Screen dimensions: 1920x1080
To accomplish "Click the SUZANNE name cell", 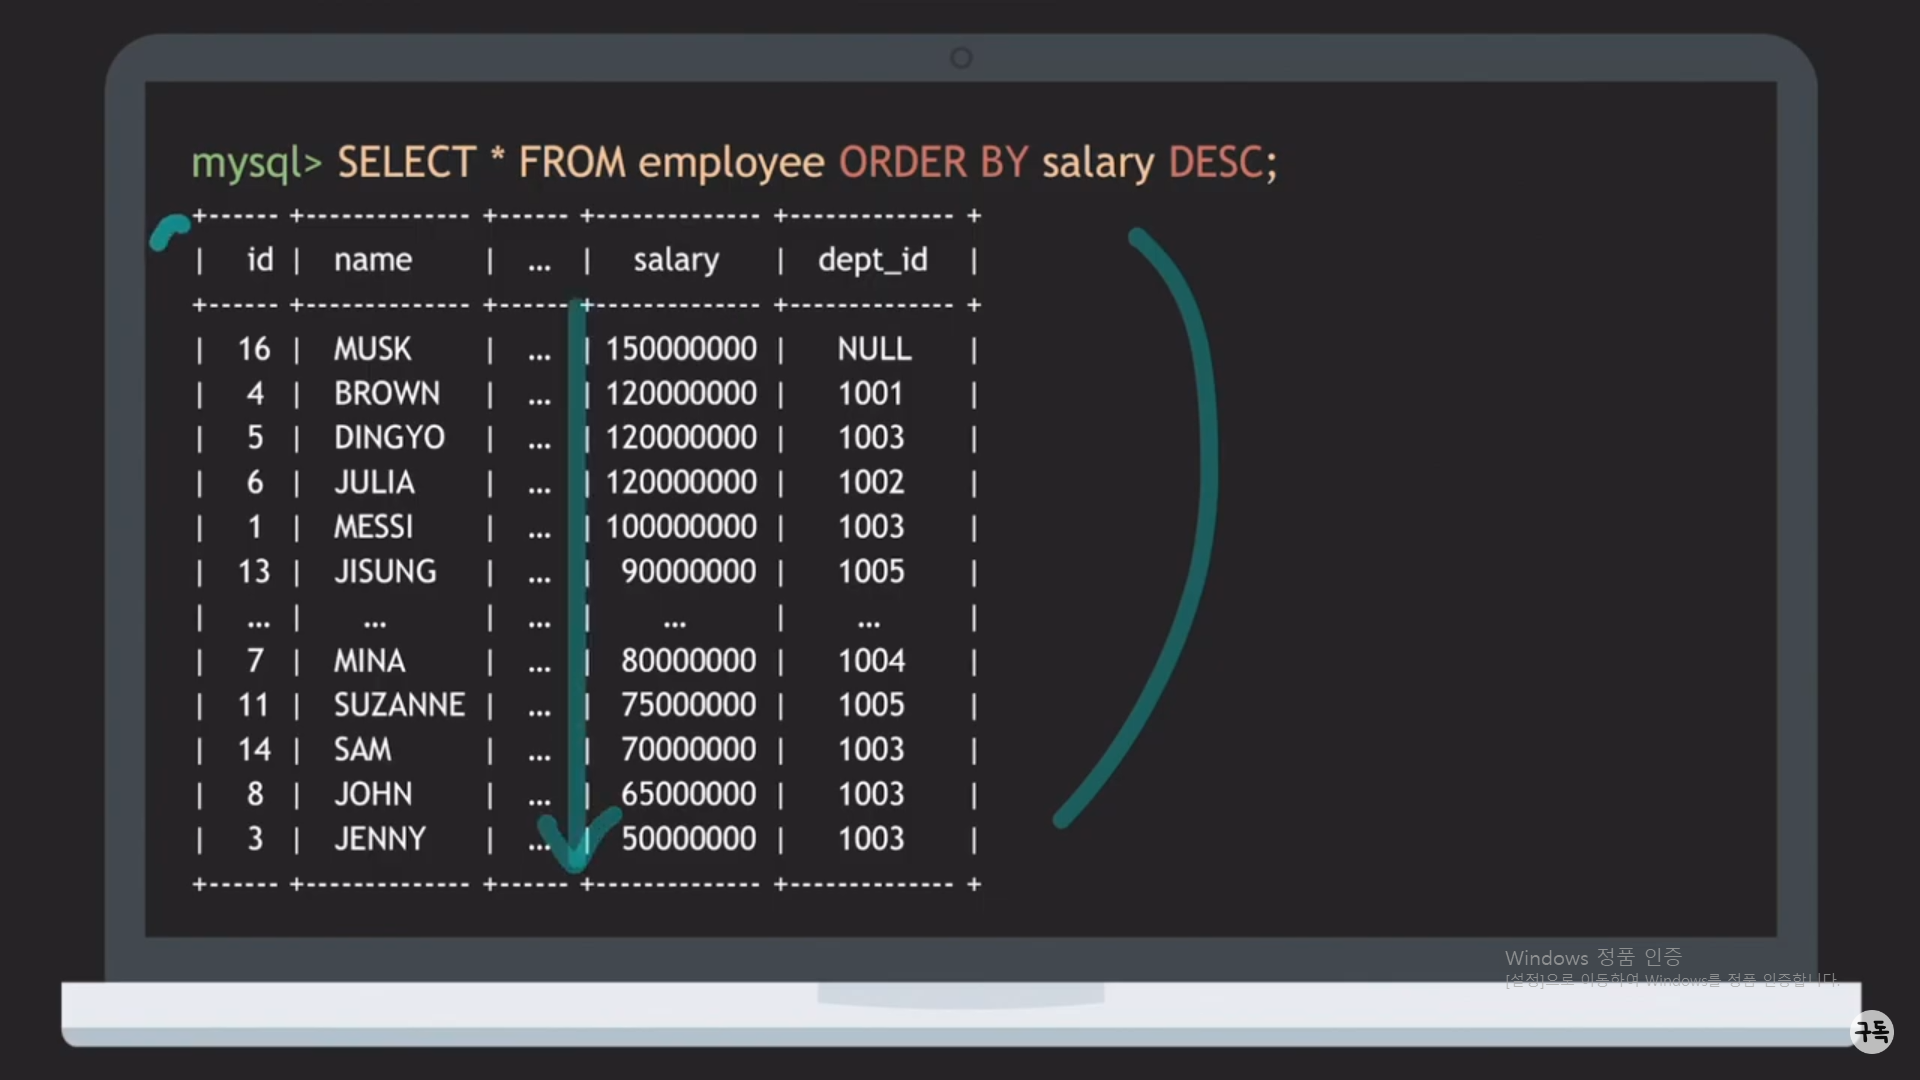I will 399,705.
